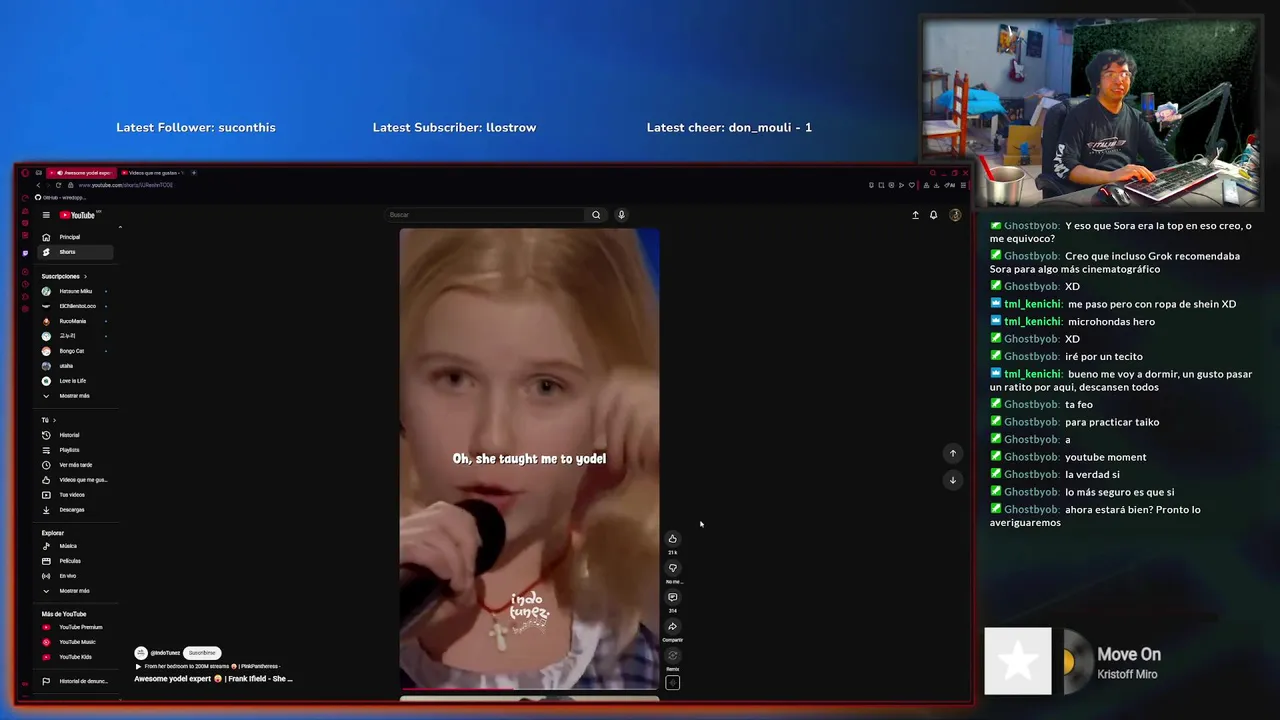Viewport: 1280px width, 720px height.
Task: Expand the Suscripciones section arrow
Action: click(x=85, y=276)
